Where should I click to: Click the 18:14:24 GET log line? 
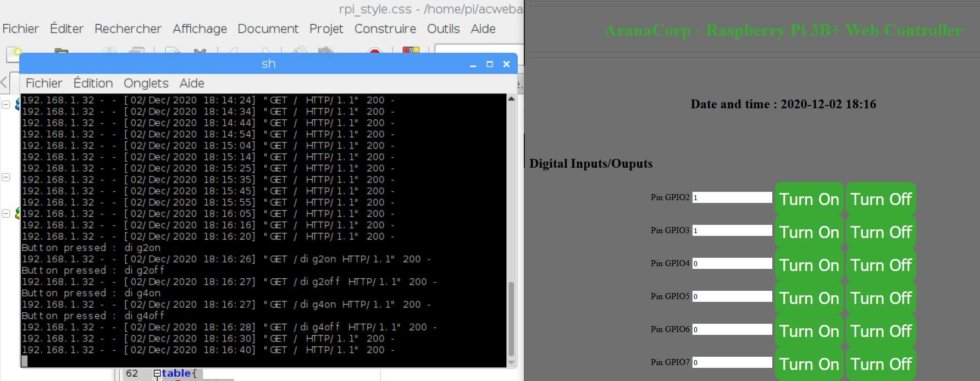tap(208, 100)
